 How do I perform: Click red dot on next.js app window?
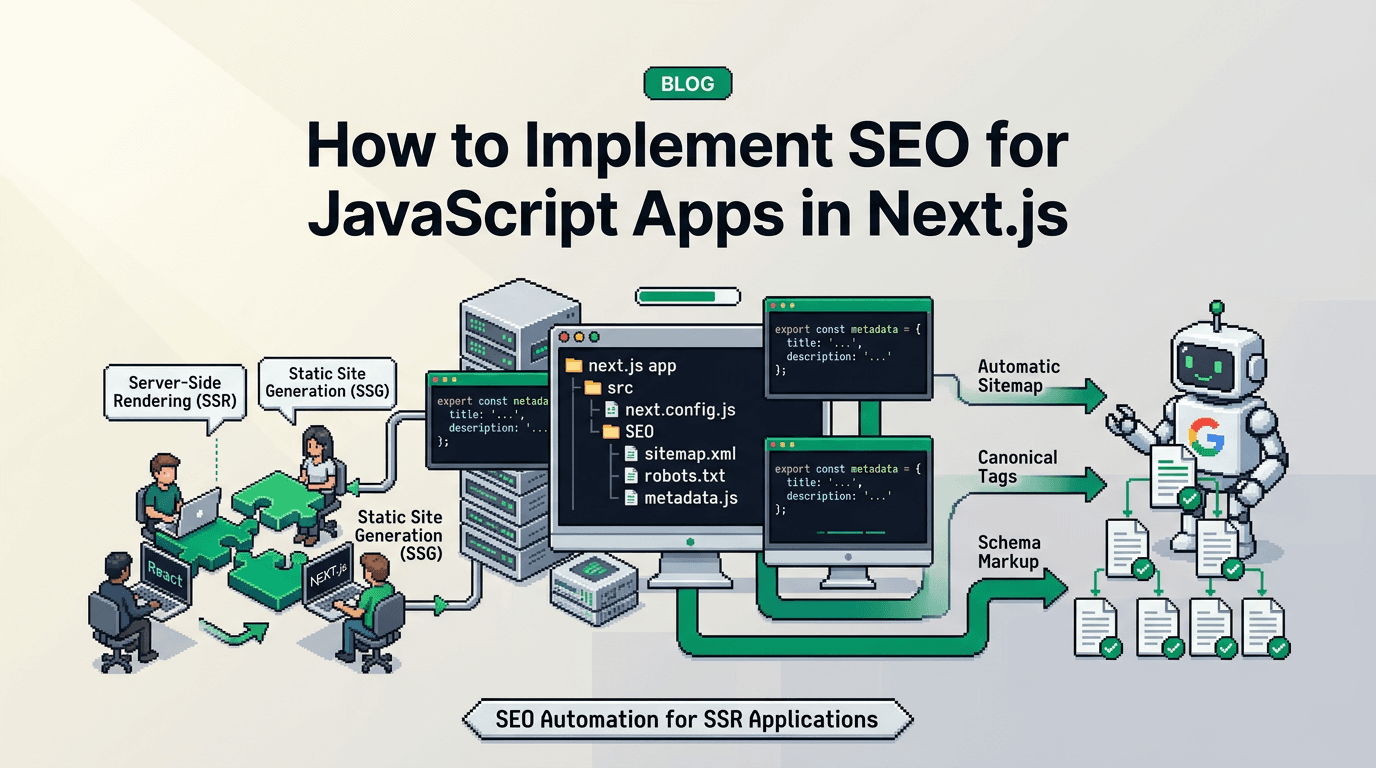(x=562, y=338)
